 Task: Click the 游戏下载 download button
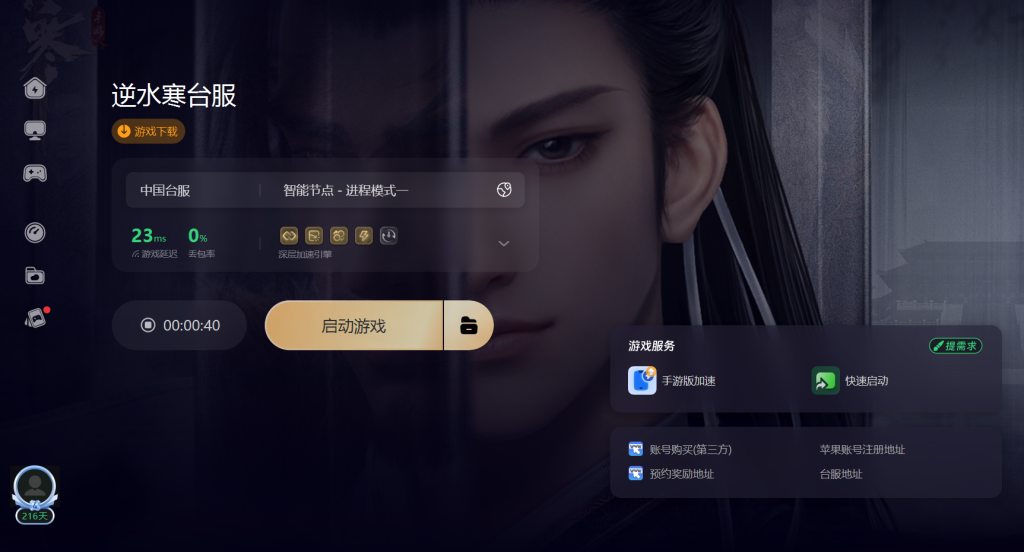tap(148, 131)
